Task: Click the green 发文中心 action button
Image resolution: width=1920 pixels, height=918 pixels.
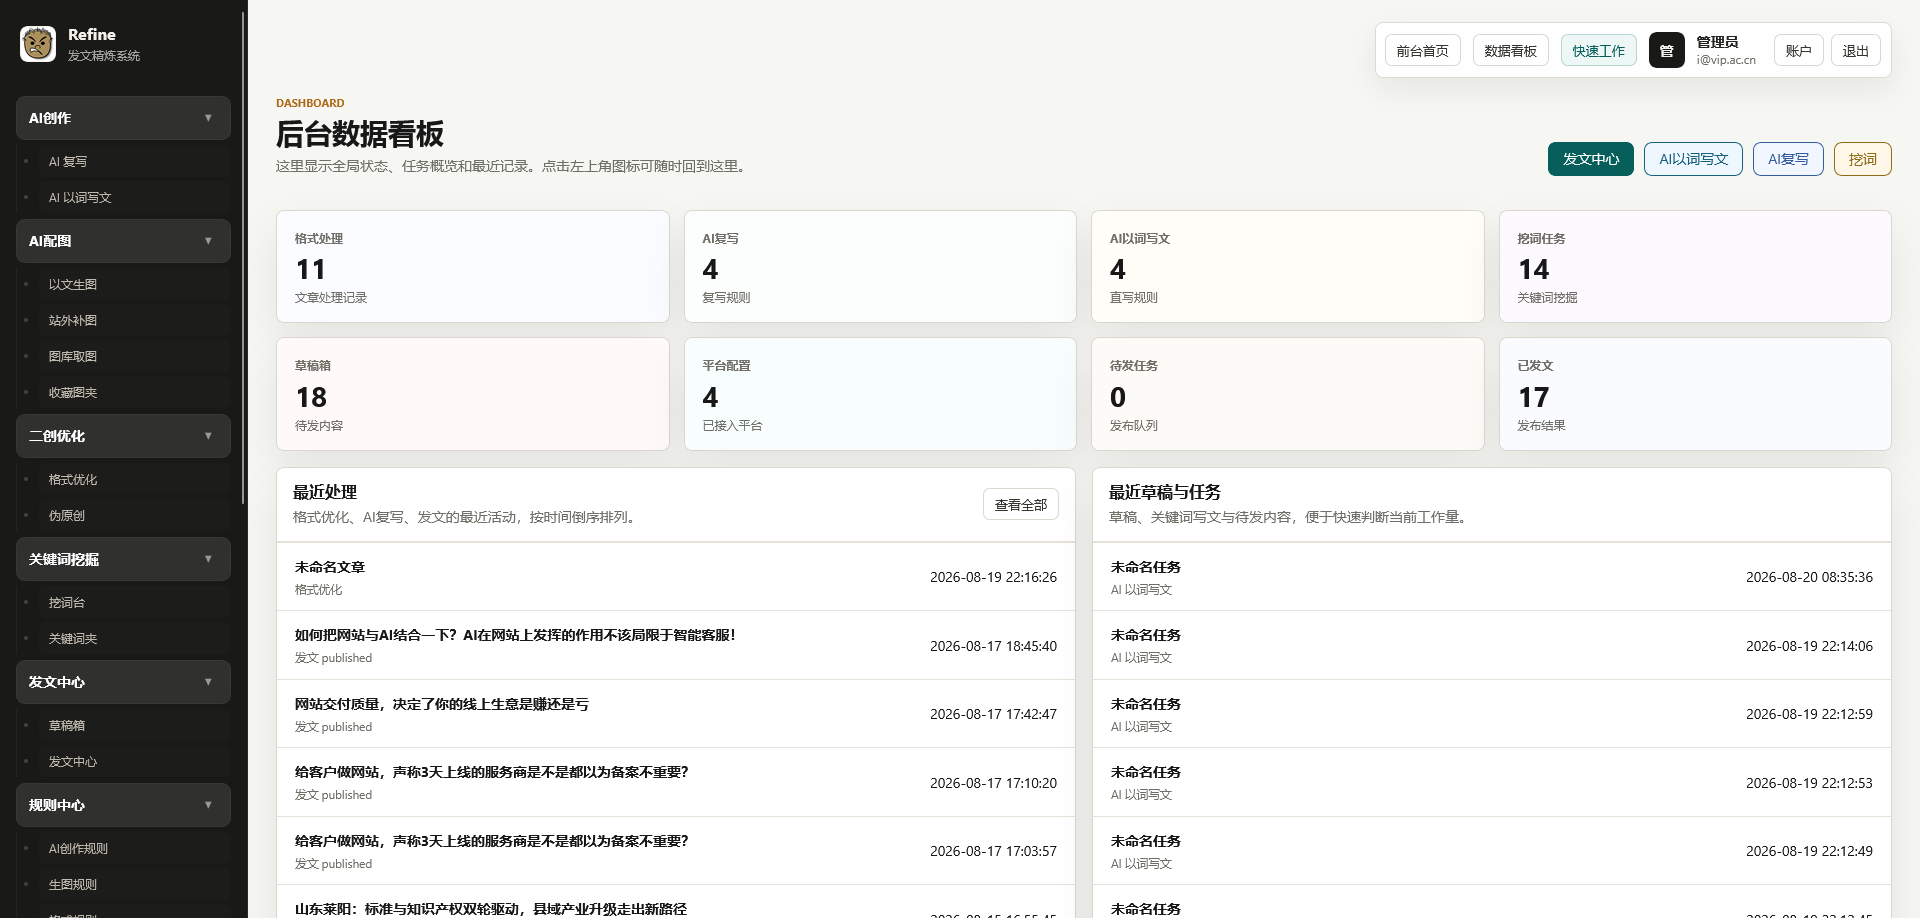Action: [x=1590, y=159]
